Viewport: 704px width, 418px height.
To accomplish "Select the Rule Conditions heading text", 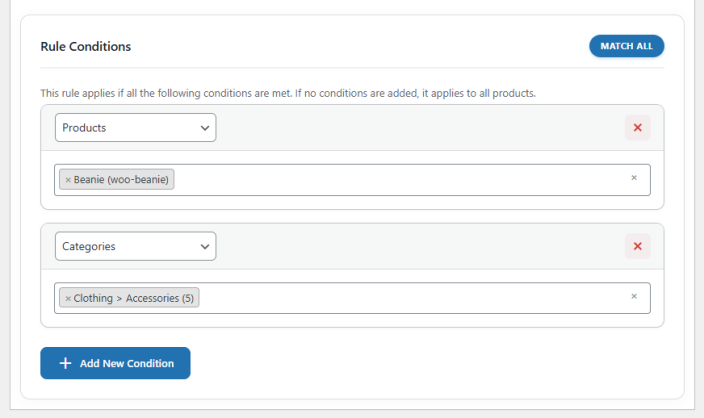I will (86, 47).
